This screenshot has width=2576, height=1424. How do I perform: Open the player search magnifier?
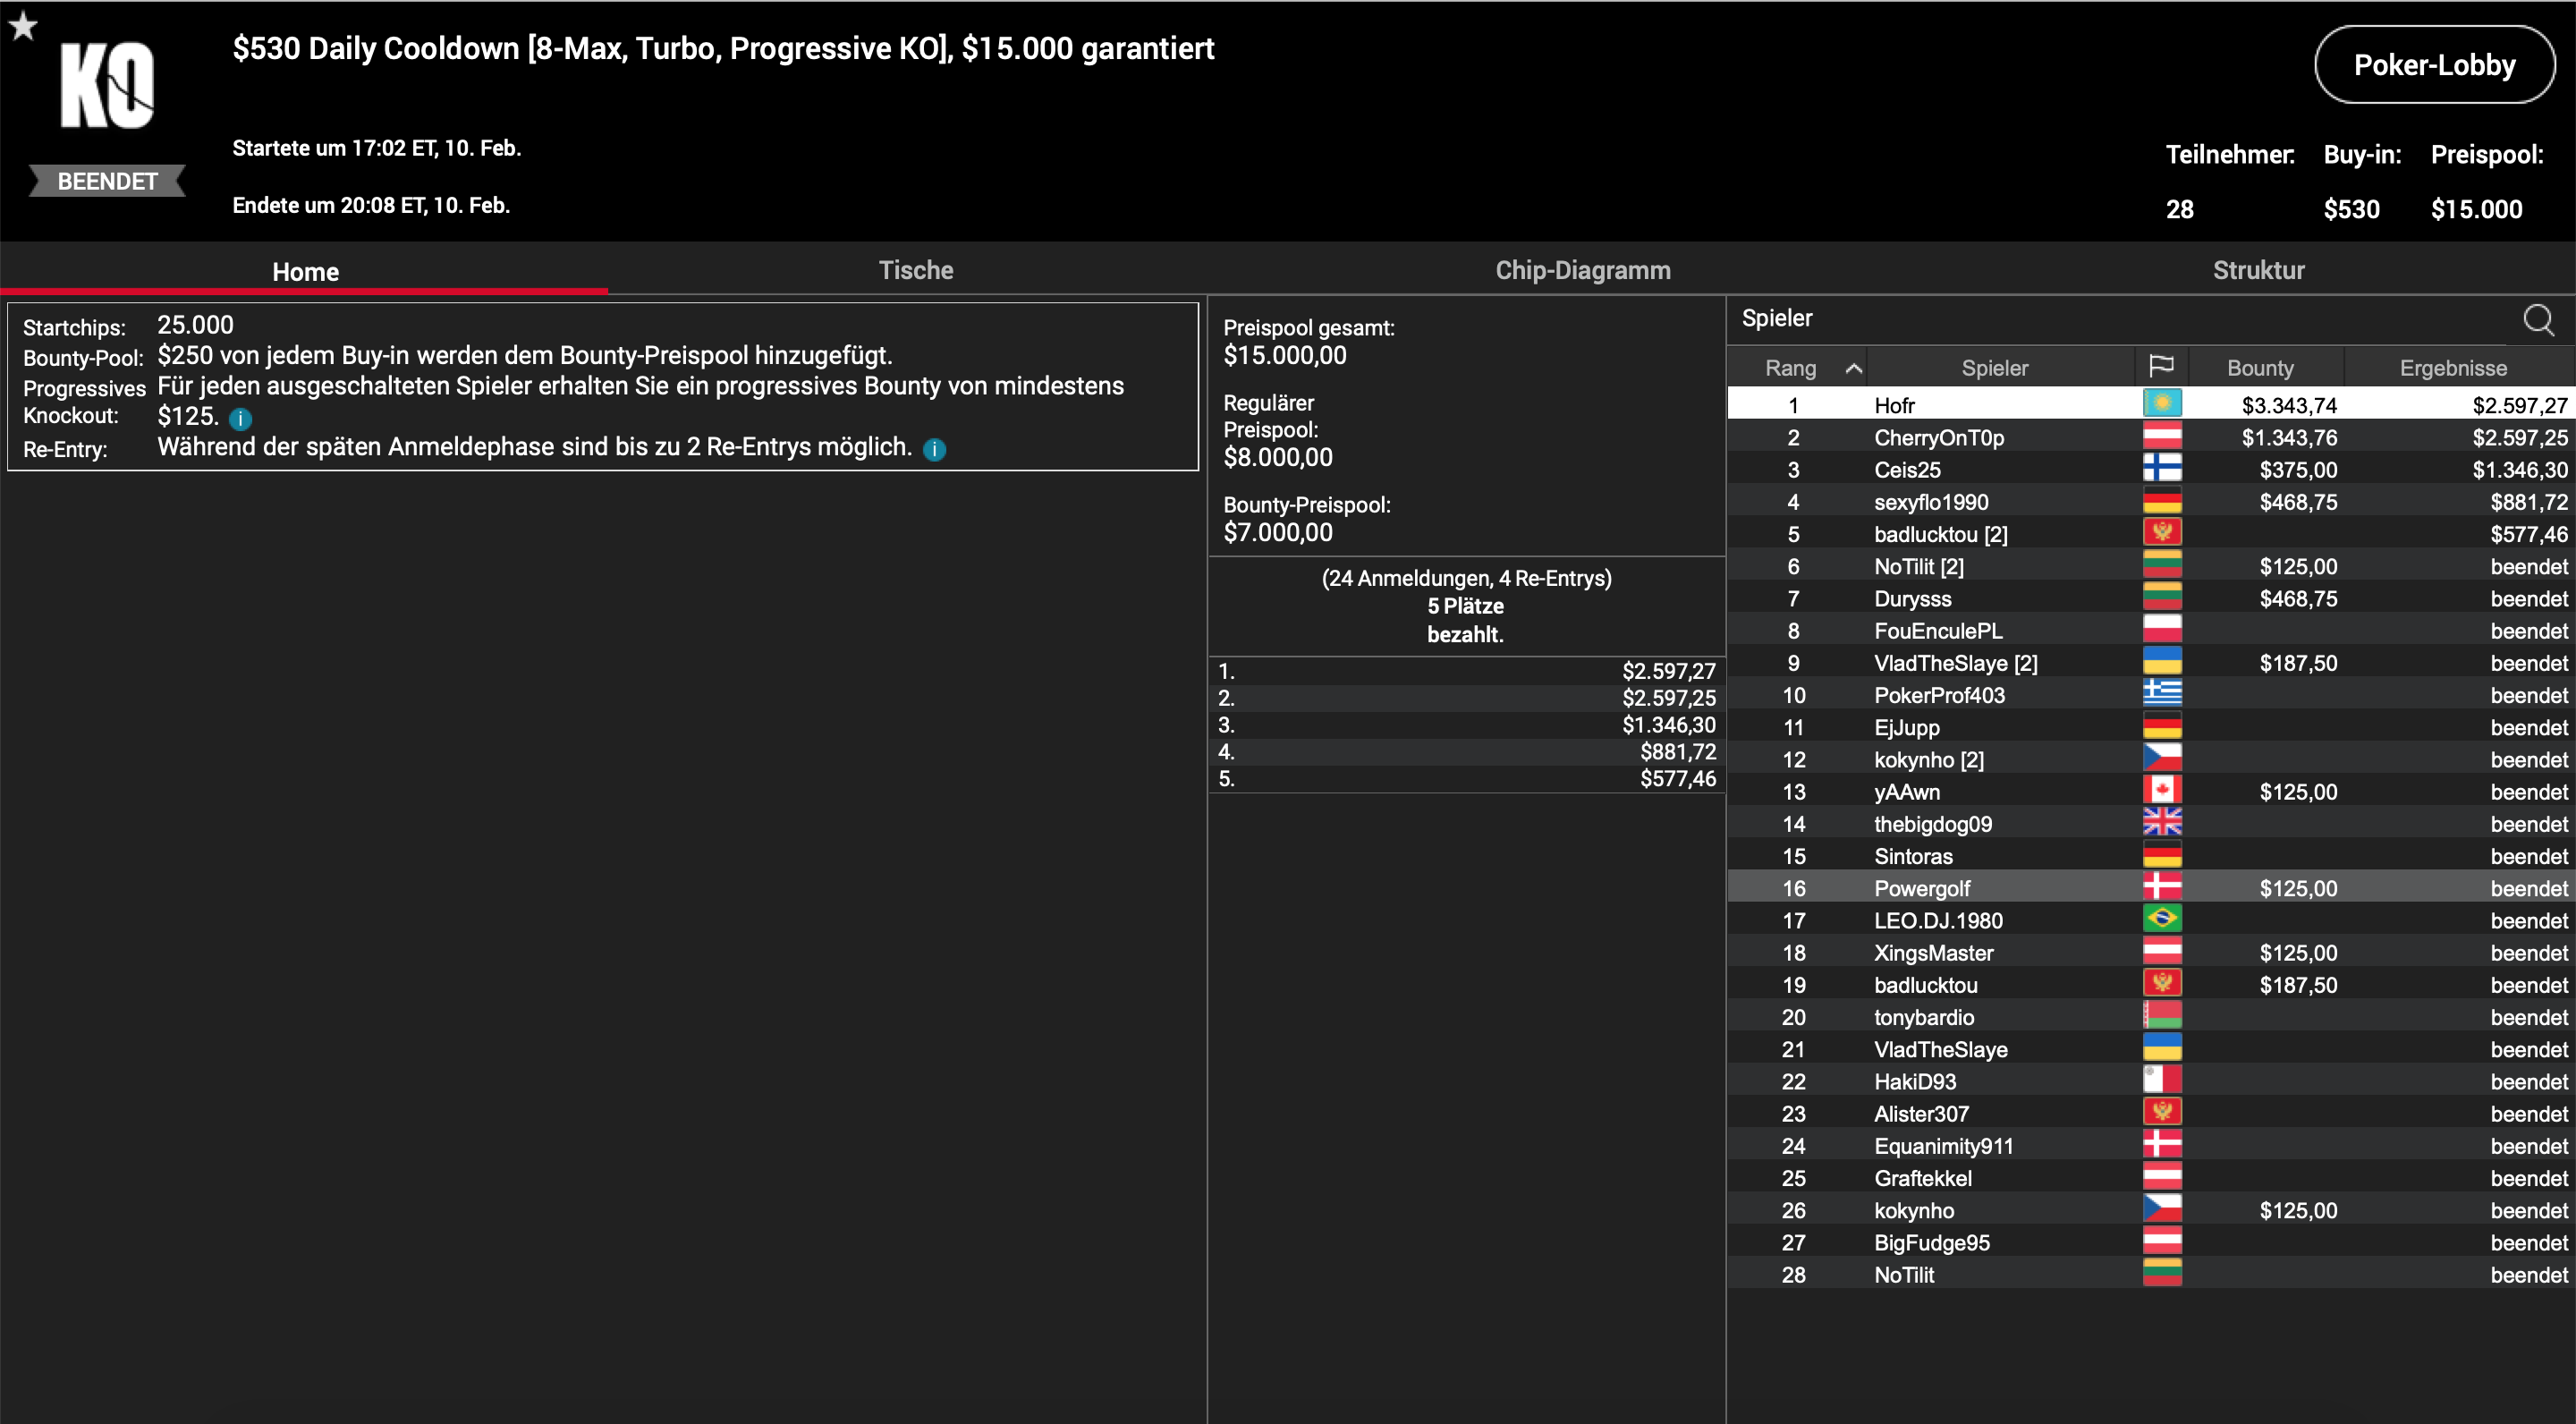pyautogui.click(x=2538, y=320)
